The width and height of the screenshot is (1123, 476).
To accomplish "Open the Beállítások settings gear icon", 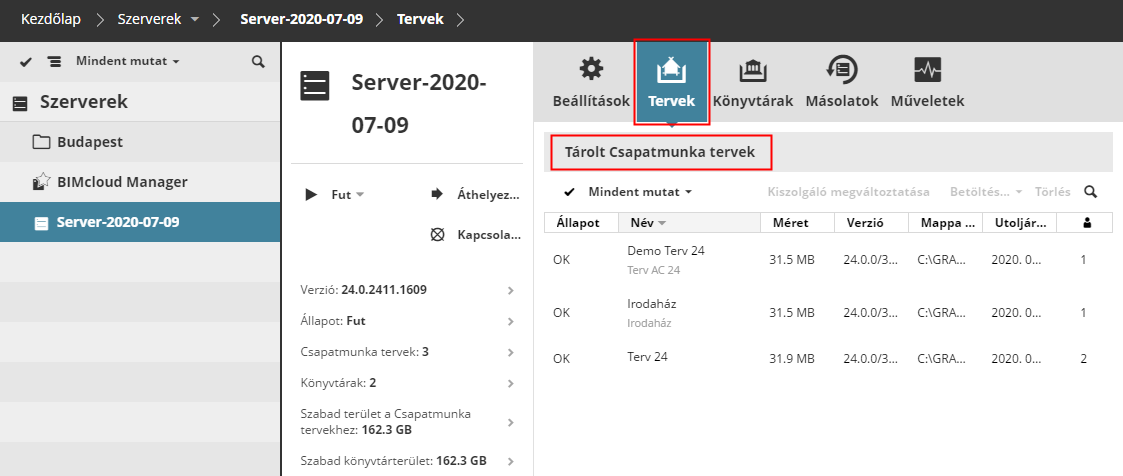I will pos(591,69).
